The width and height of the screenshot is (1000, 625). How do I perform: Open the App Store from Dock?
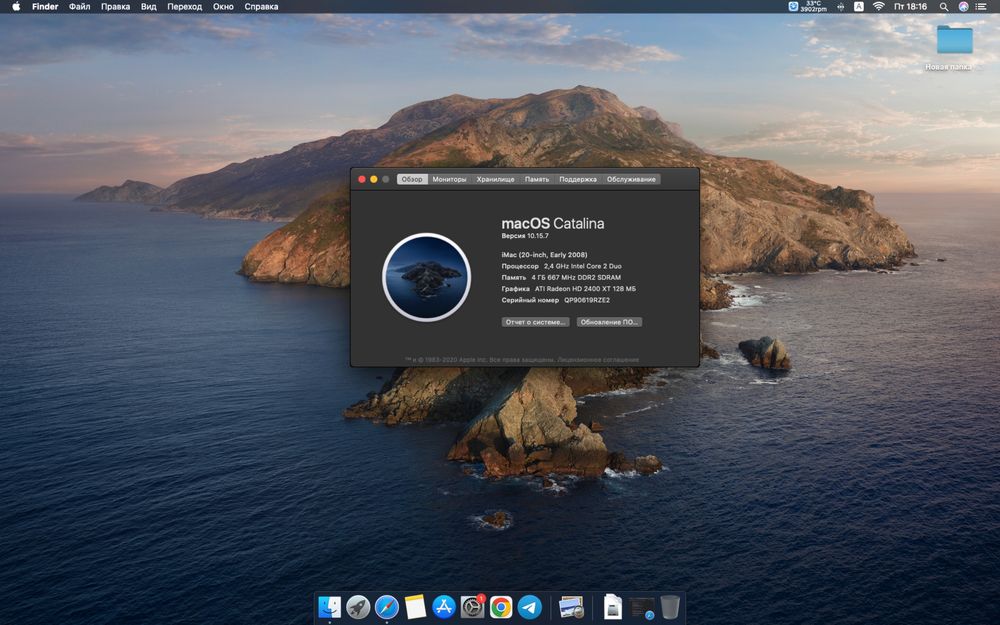coord(444,607)
